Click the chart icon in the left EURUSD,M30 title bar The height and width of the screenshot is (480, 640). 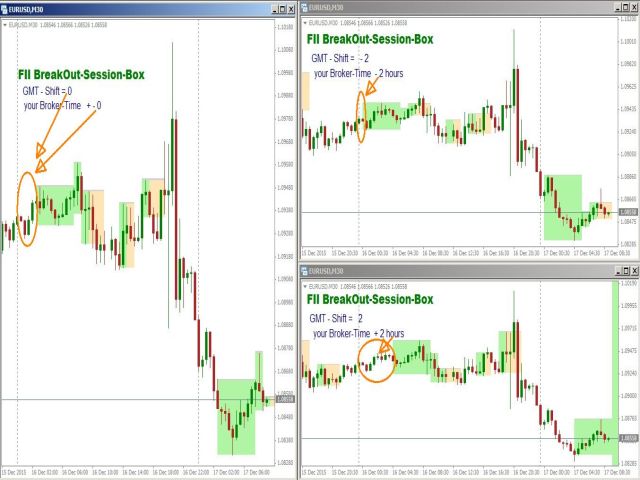coord(4,9)
